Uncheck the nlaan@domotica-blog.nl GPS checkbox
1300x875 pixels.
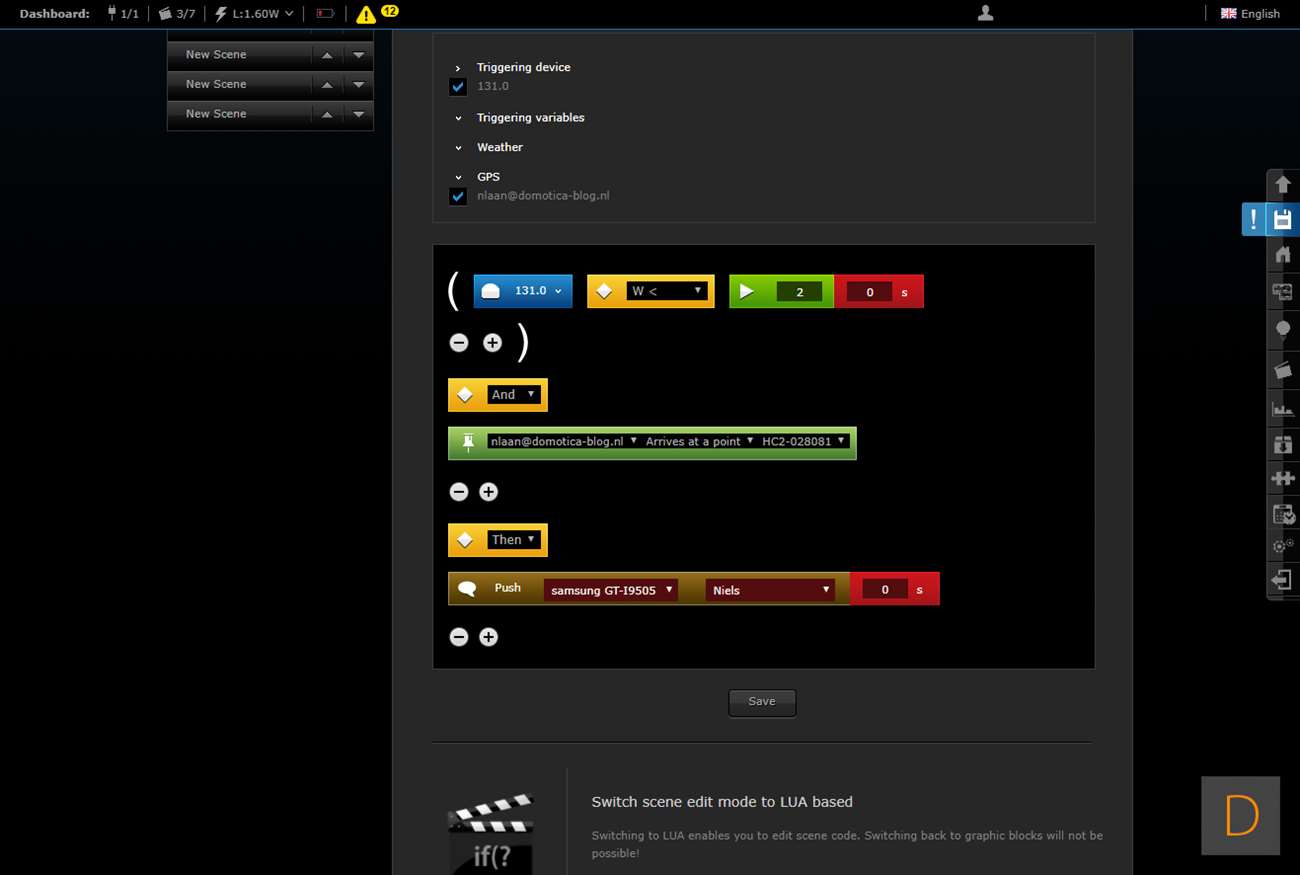458,196
